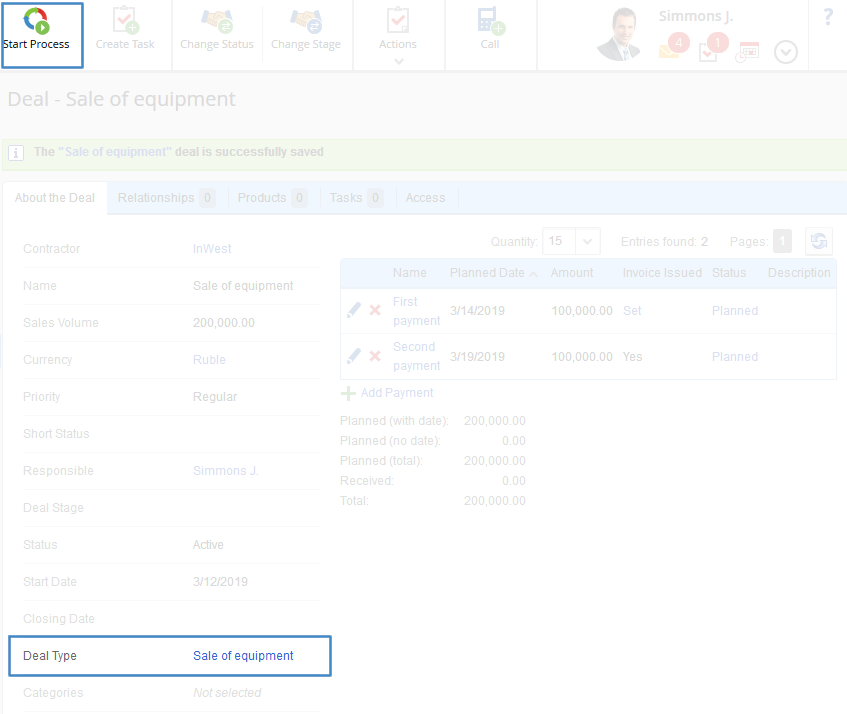Open the calendar icon in user panel
Image resolution: width=847 pixels, height=714 pixels.
(747, 52)
